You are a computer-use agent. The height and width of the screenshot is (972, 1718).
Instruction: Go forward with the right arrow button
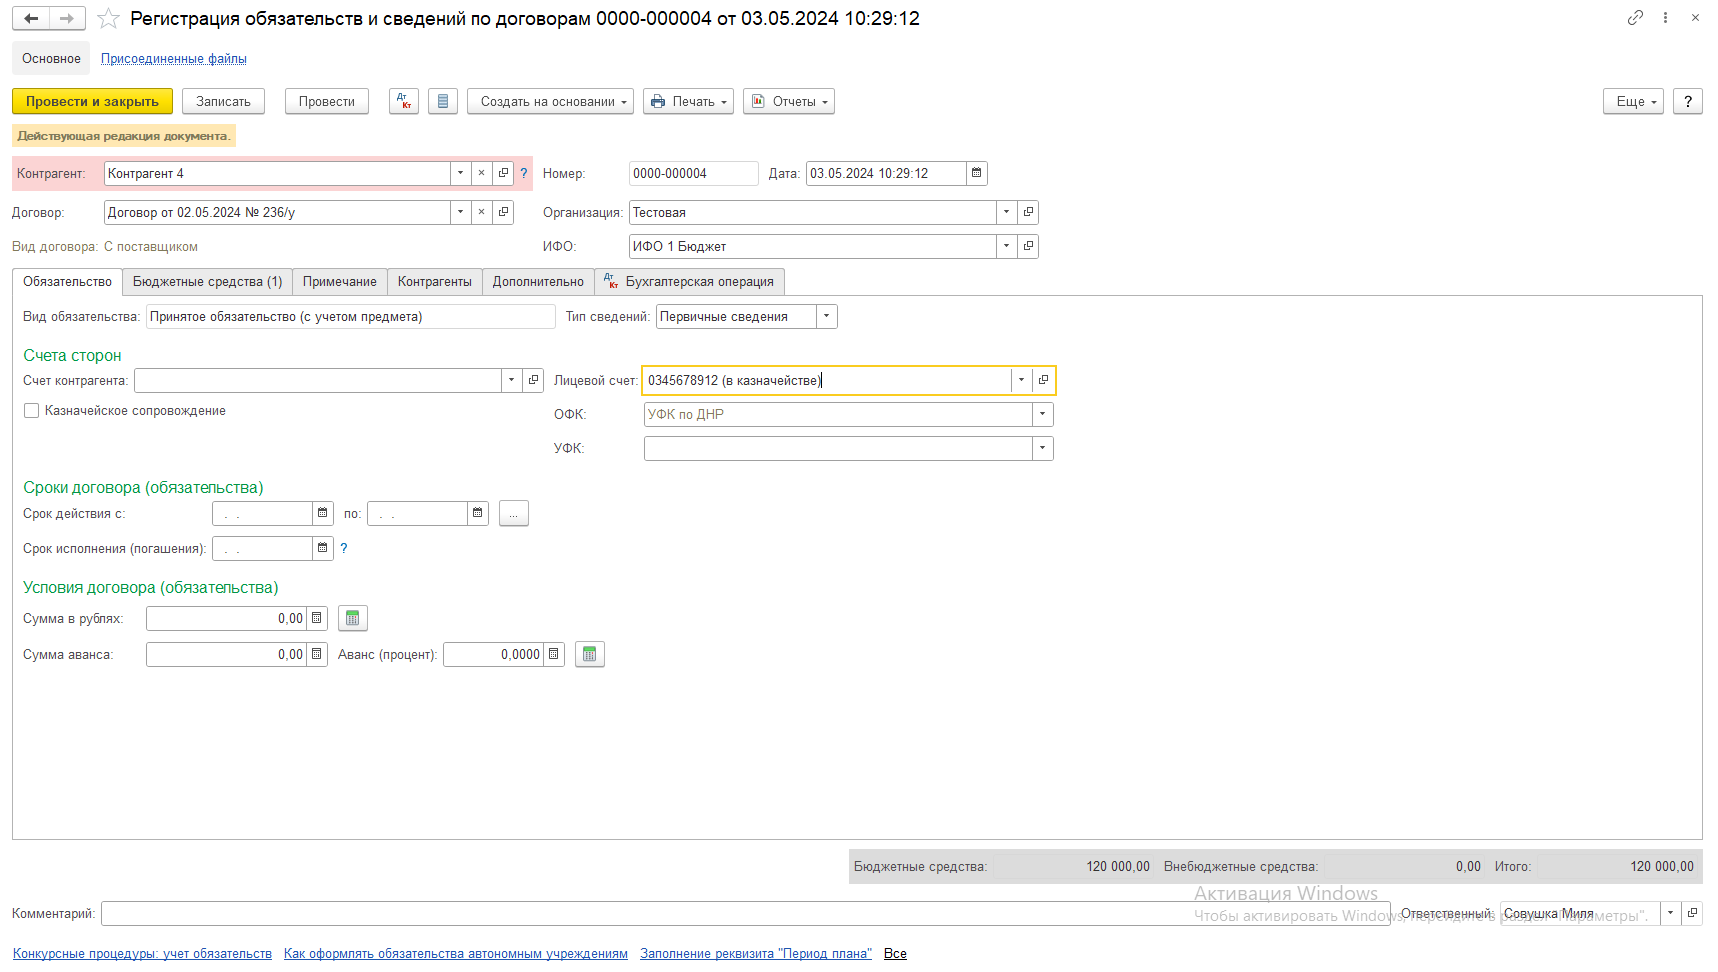point(67,18)
